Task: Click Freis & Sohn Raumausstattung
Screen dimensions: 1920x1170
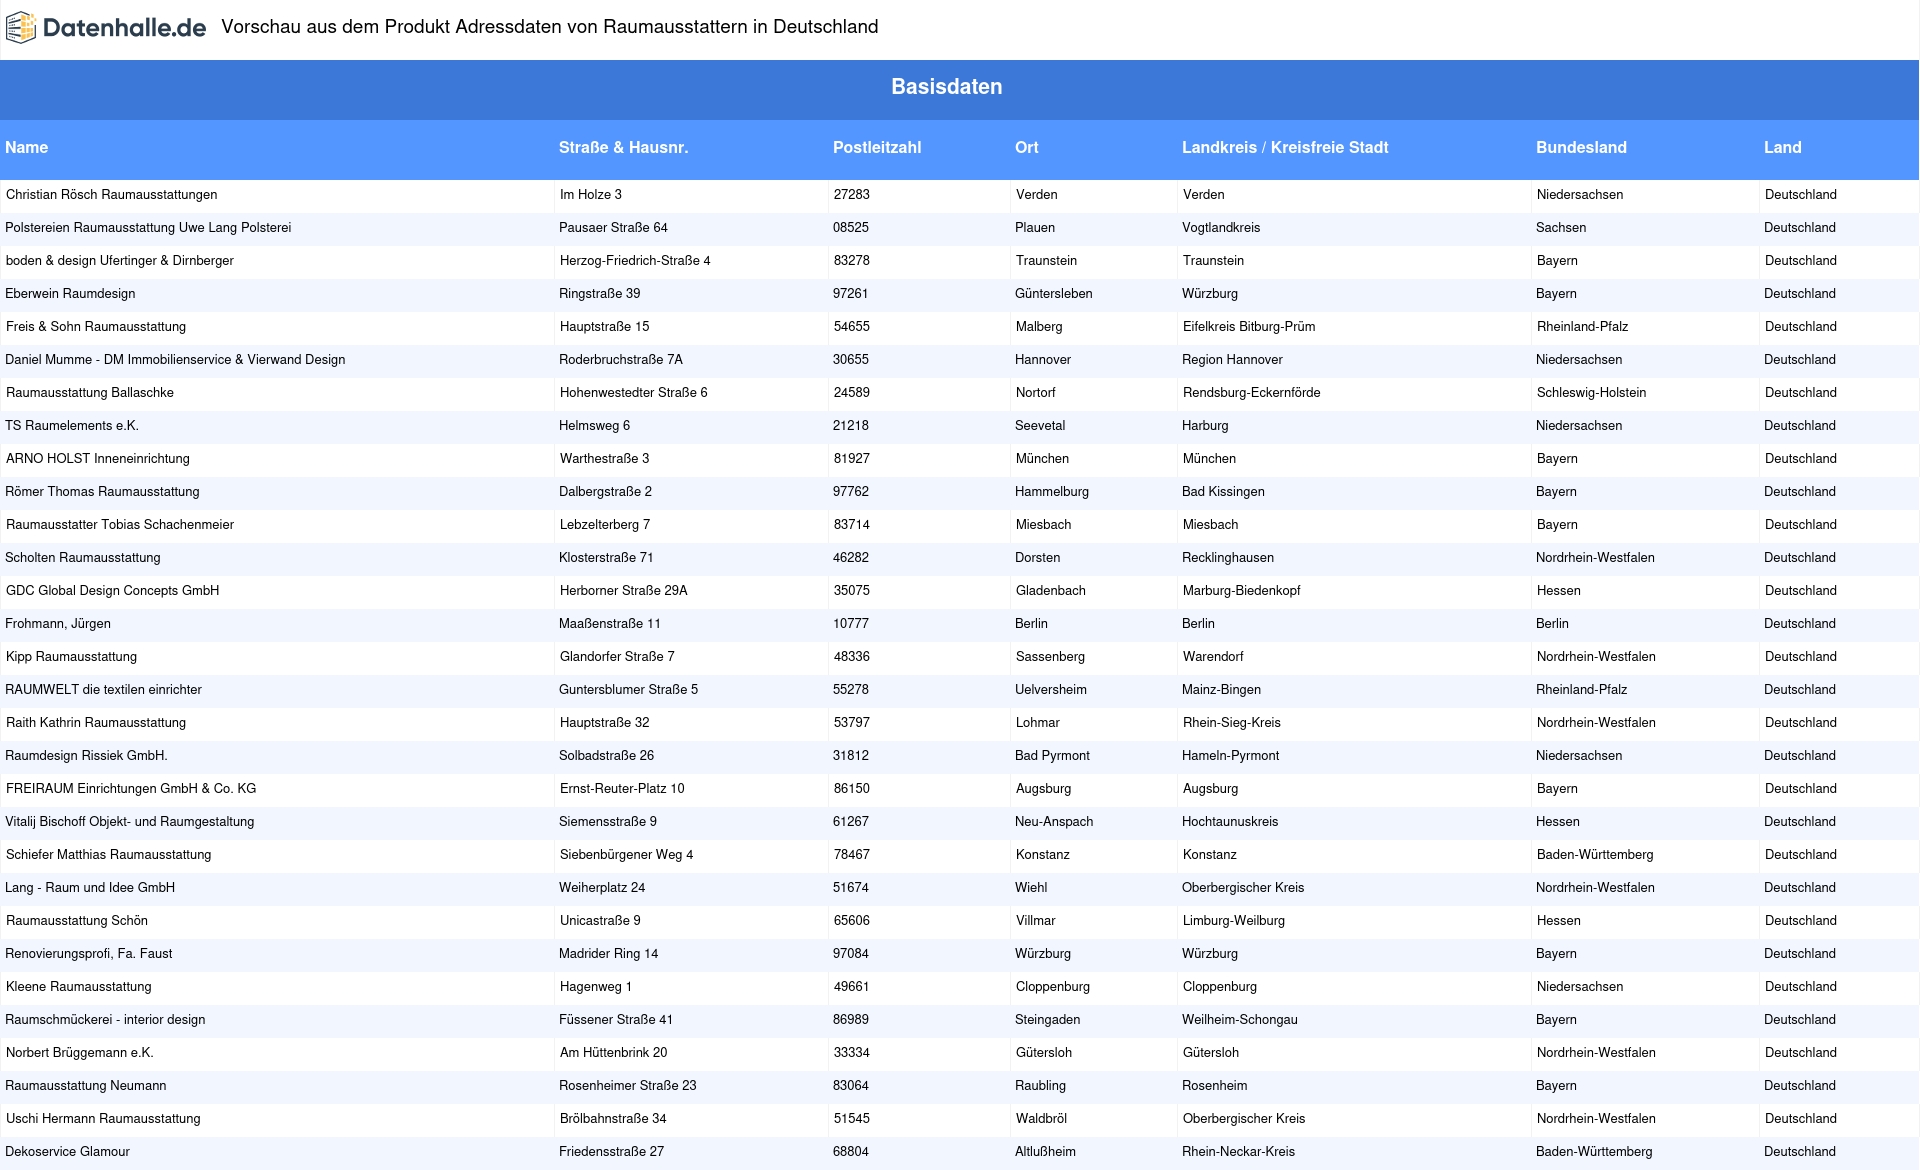Action: [96, 327]
